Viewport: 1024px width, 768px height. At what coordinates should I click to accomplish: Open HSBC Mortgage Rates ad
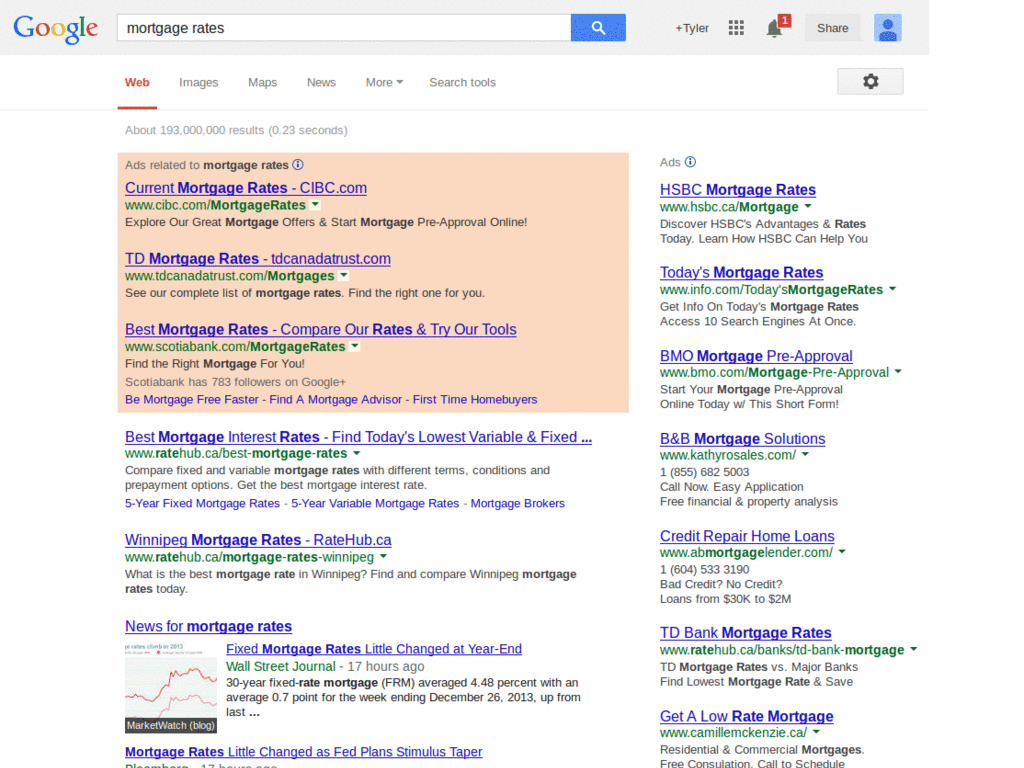coord(738,190)
